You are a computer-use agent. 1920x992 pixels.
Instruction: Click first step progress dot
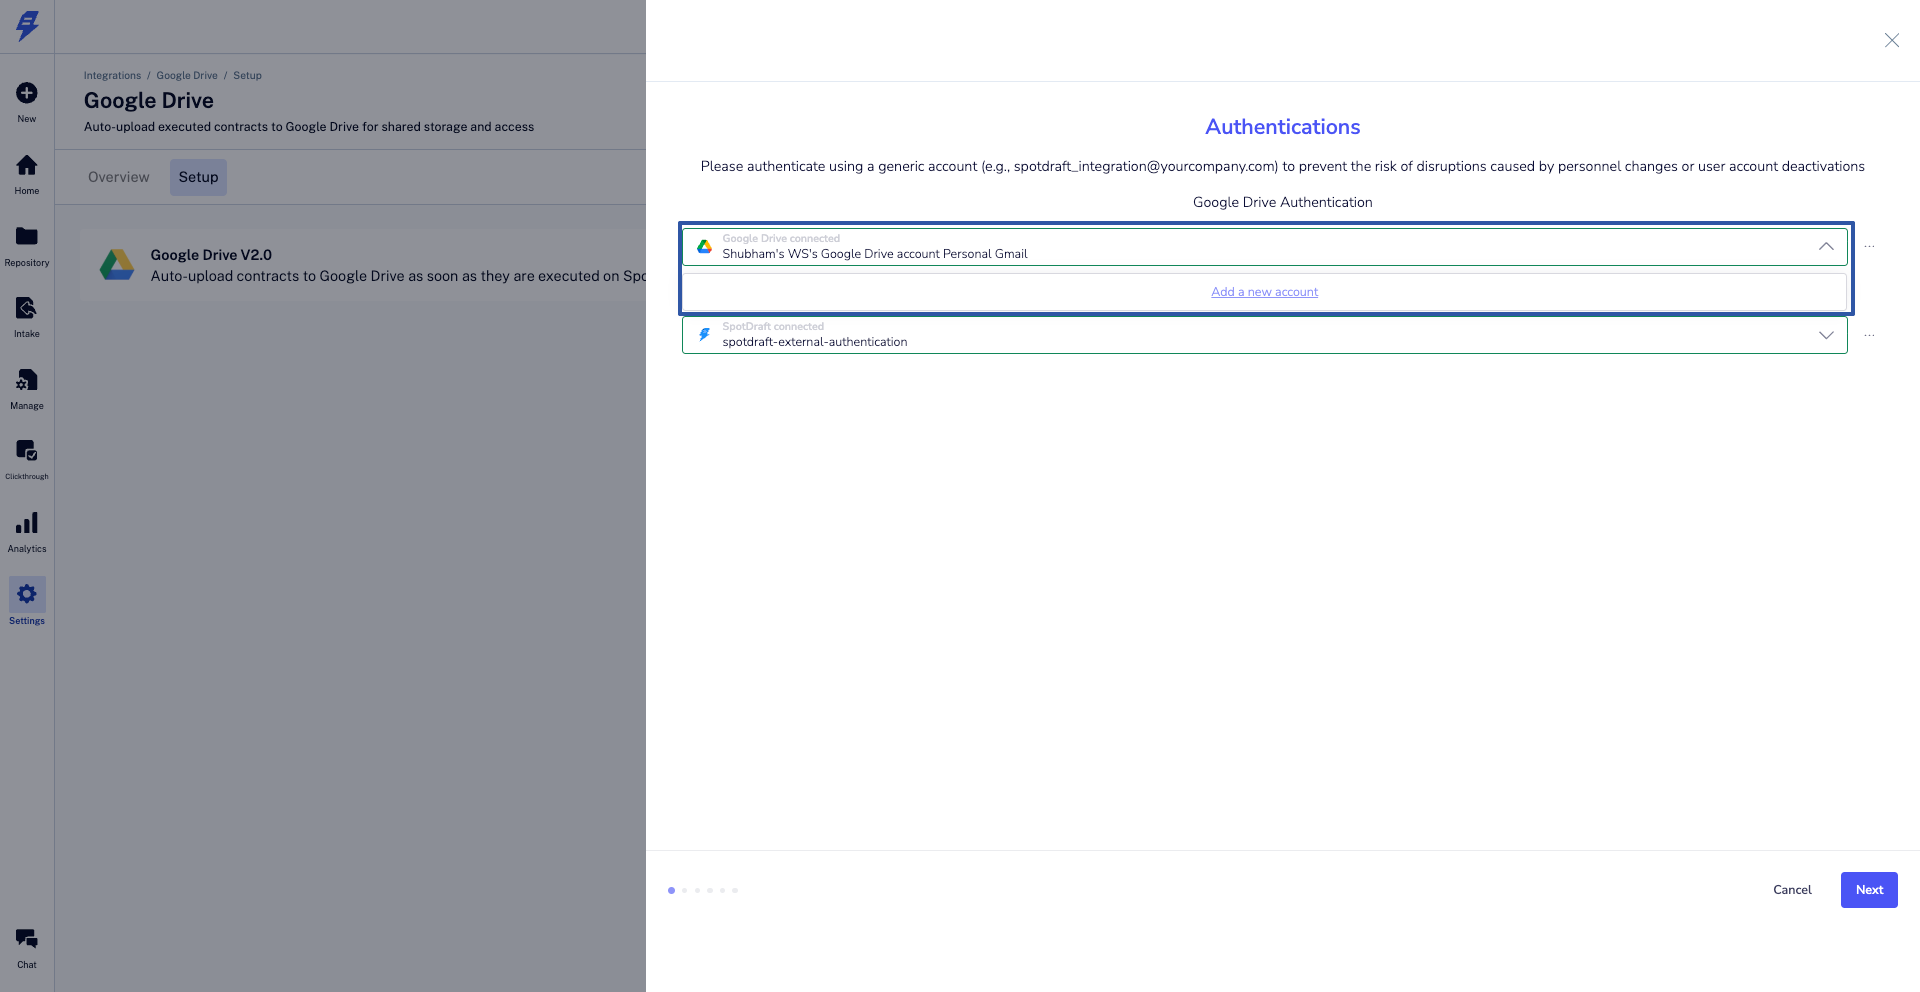(x=671, y=890)
